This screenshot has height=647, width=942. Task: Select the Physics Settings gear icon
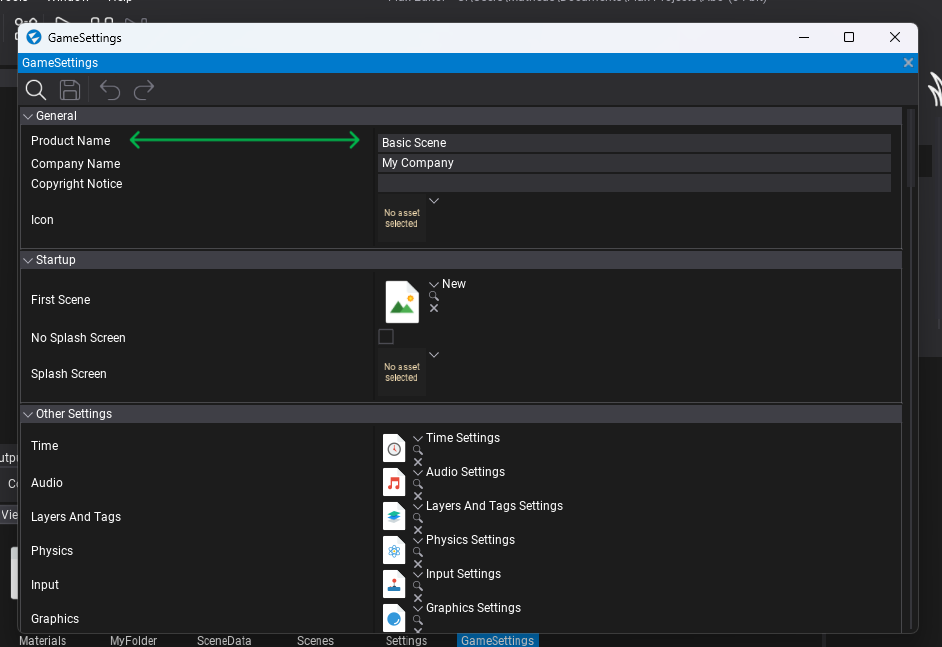[x=394, y=550]
